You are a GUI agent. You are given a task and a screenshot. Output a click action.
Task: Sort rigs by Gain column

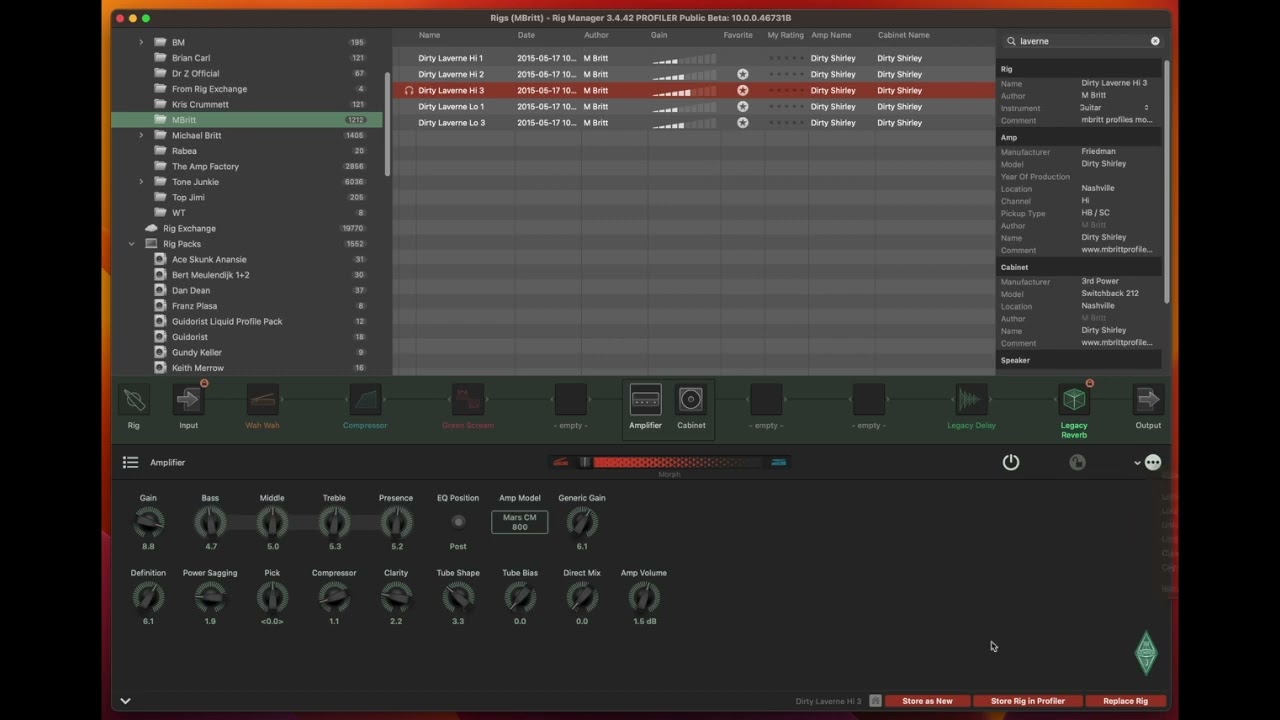659,35
